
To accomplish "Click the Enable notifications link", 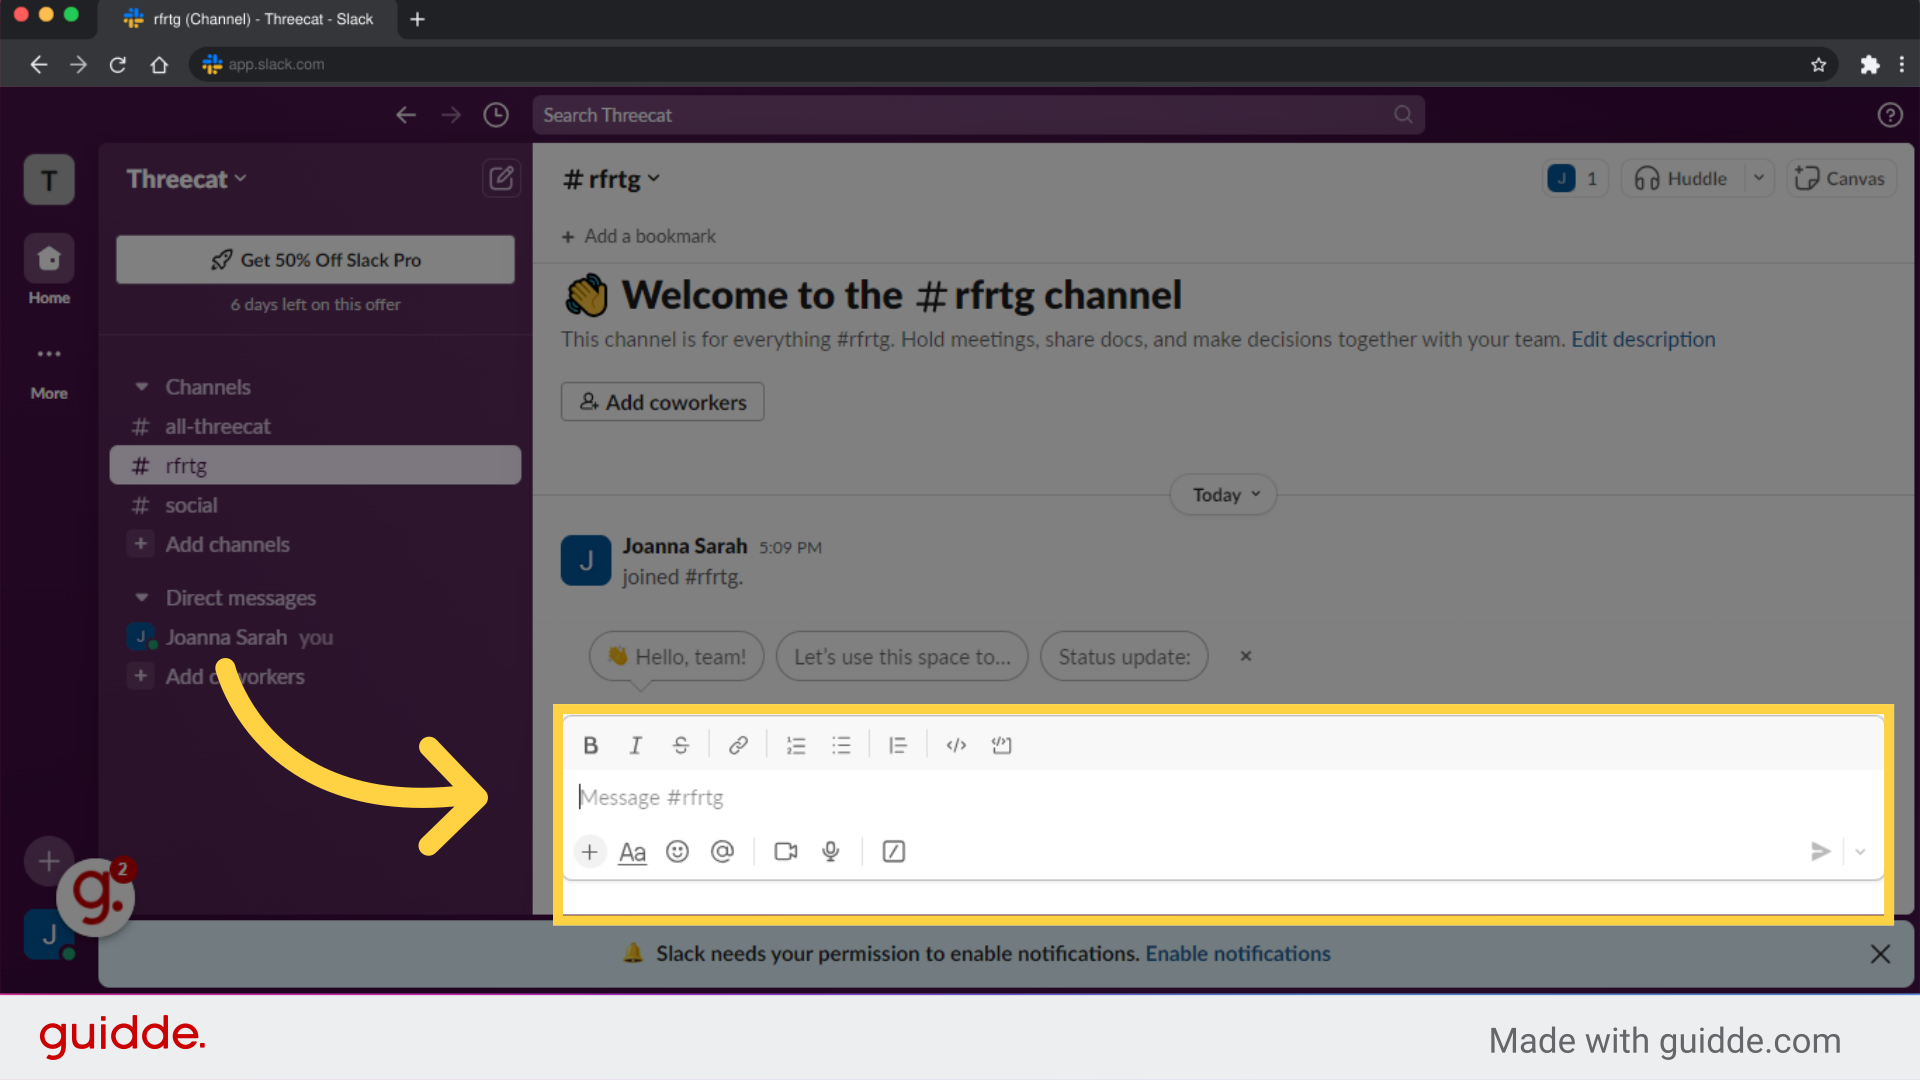I will tap(1238, 953).
